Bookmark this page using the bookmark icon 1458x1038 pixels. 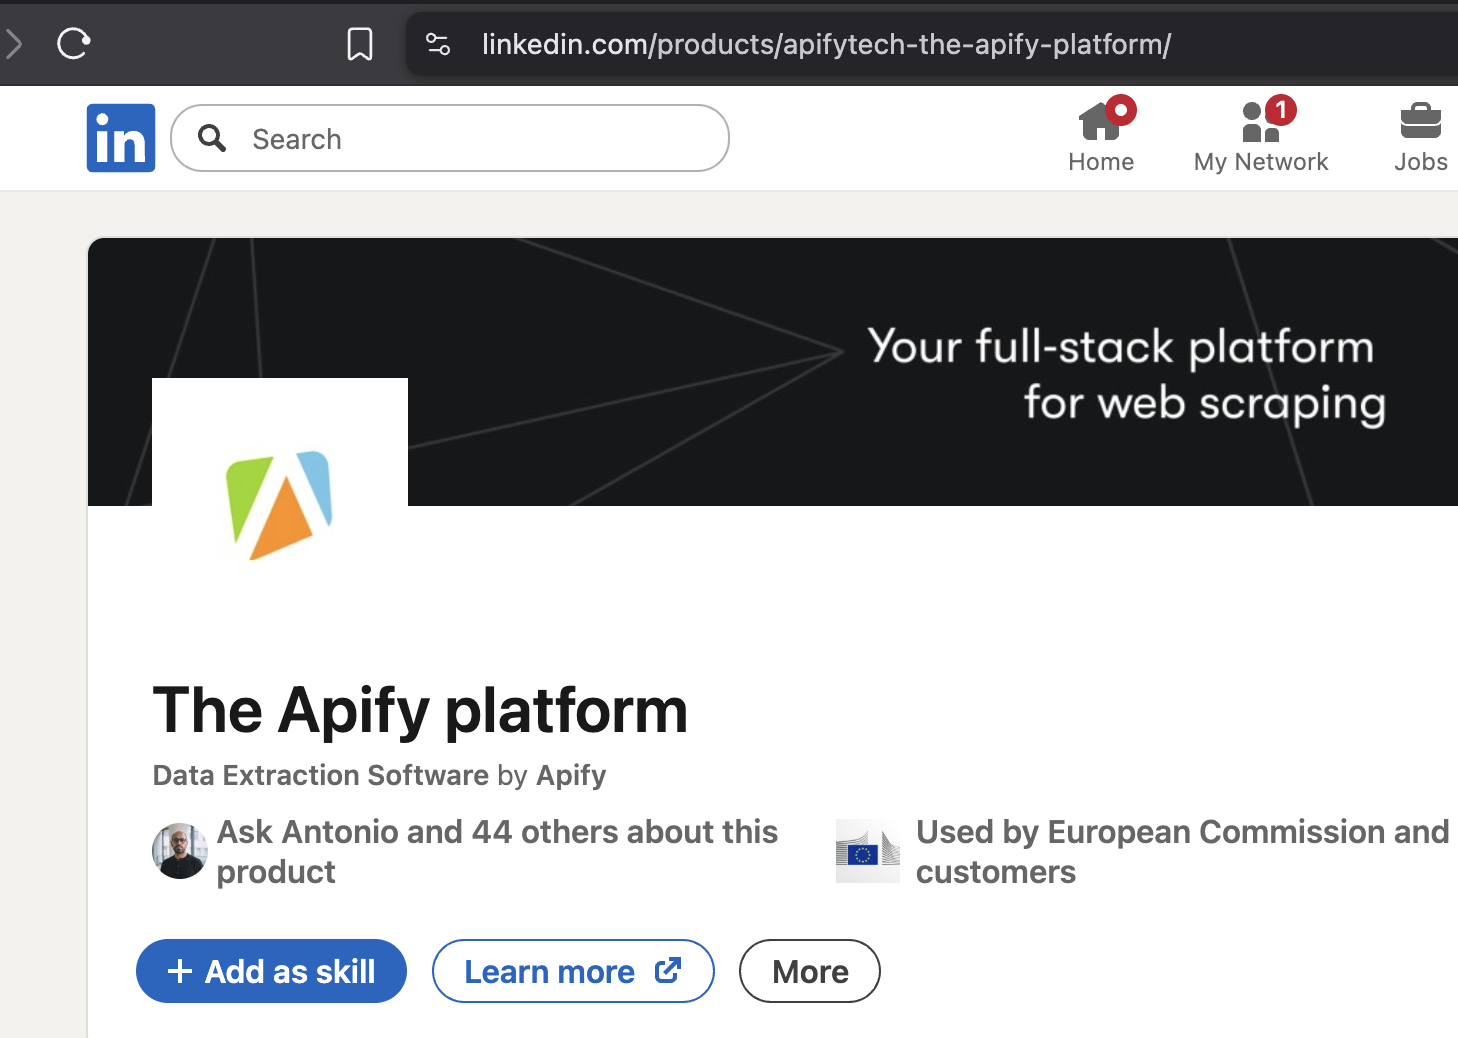360,44
